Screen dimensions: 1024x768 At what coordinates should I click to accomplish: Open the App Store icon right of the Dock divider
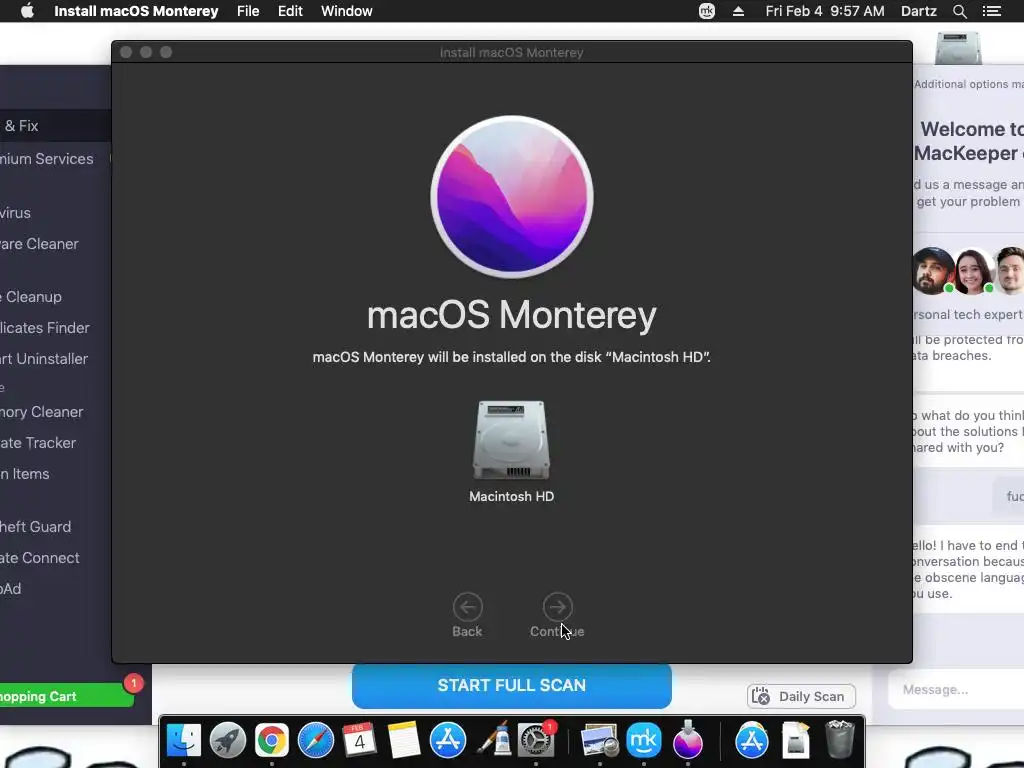752,741
